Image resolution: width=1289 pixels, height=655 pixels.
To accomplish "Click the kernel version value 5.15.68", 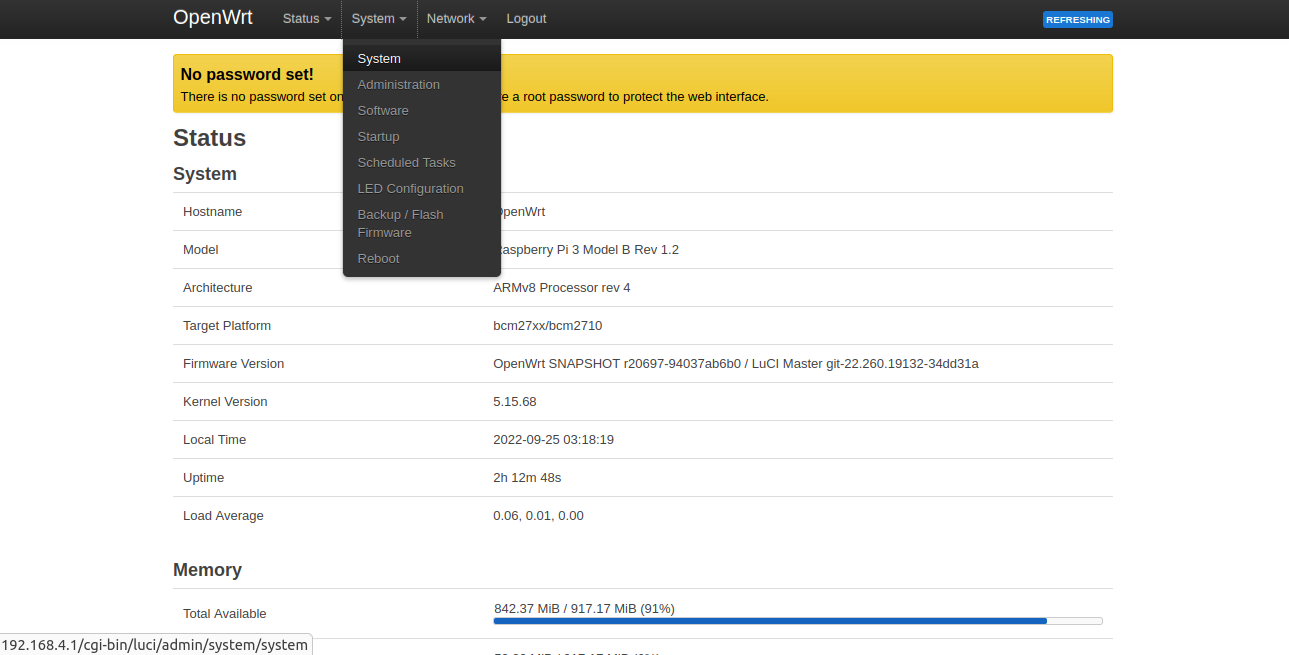I will (x=515, y=402).
